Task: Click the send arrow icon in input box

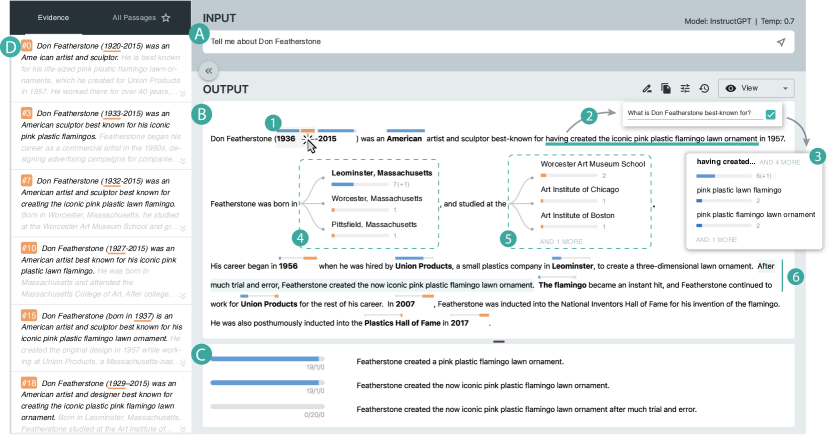Action: coord(781,42)
